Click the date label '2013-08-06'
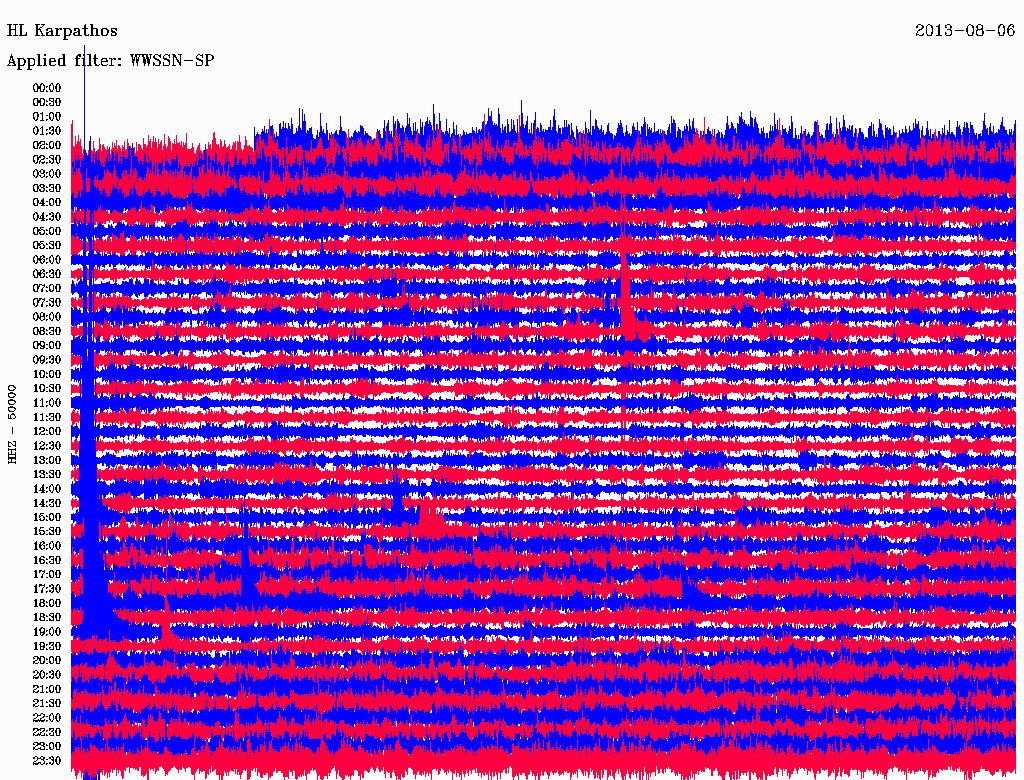 point(965,31)
